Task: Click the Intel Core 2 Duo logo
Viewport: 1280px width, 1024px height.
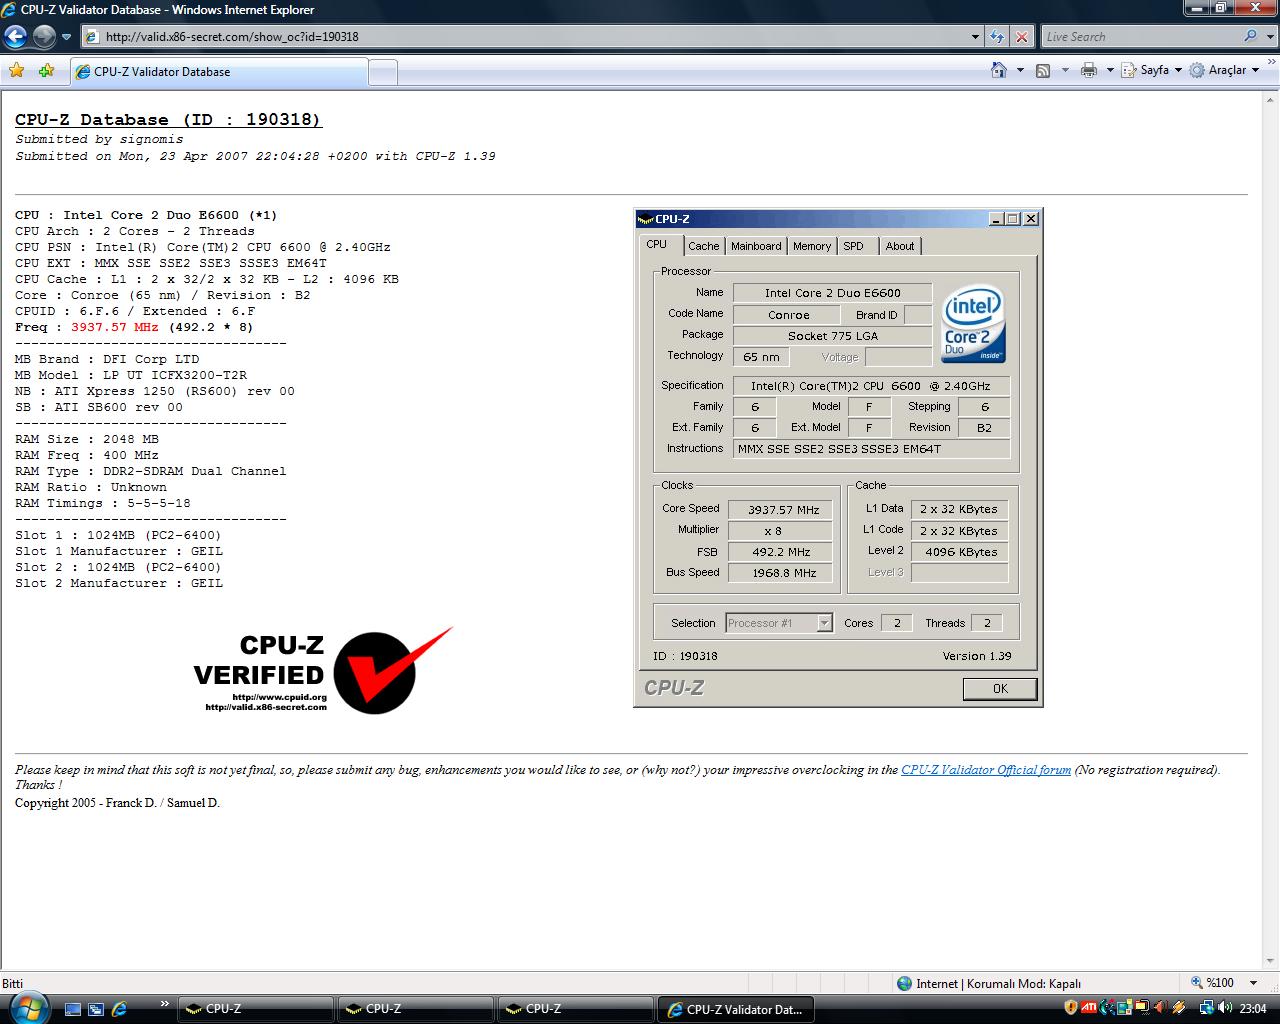Action: pos(973,325)
